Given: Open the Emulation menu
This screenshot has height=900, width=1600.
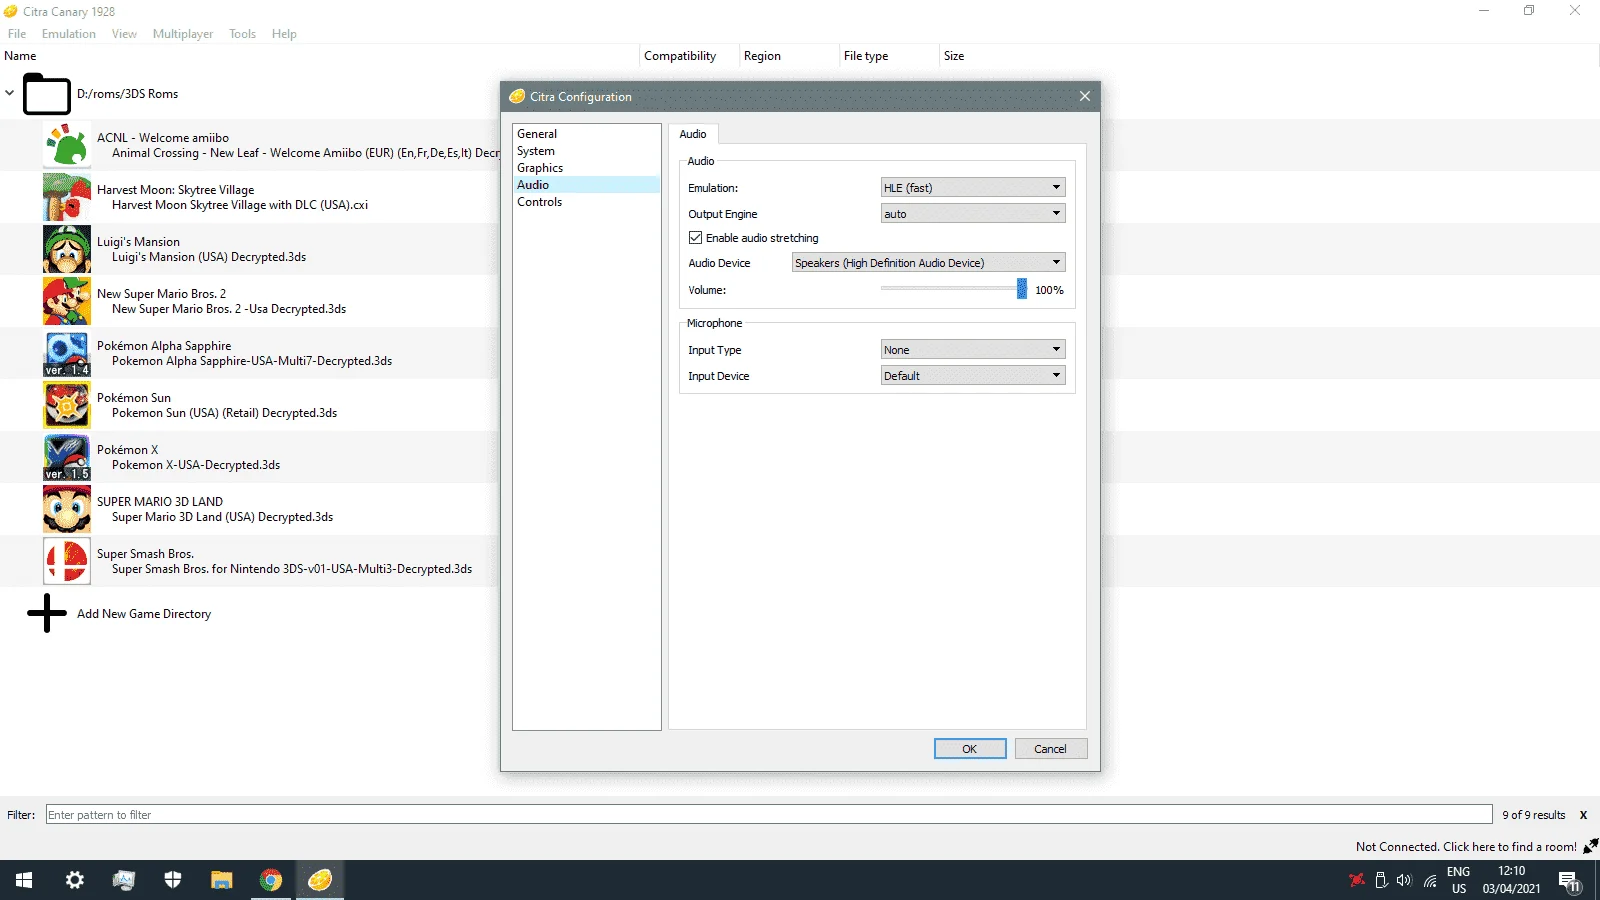Looking at the screenshot, I should (69, 34).
